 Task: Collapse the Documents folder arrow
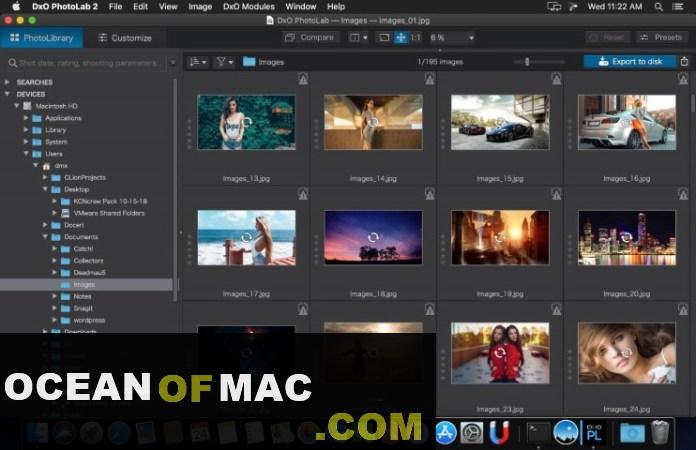point(45,237)
